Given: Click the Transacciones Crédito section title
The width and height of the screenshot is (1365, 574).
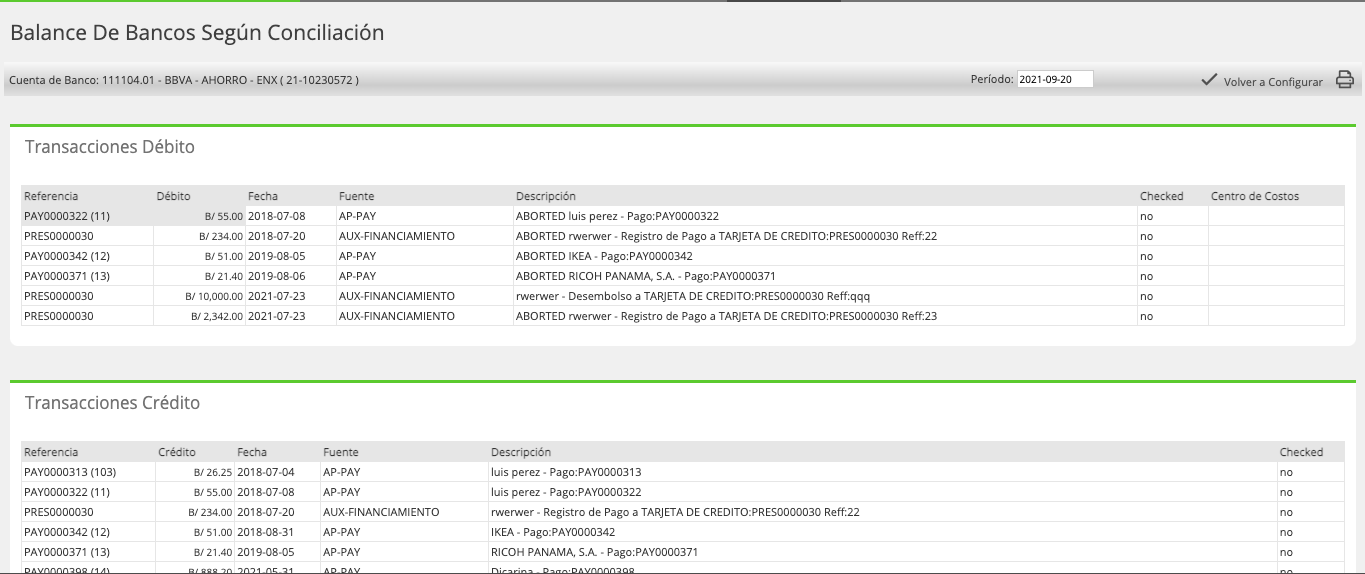Looking at the screenshot, I should (x=112, y=403).
